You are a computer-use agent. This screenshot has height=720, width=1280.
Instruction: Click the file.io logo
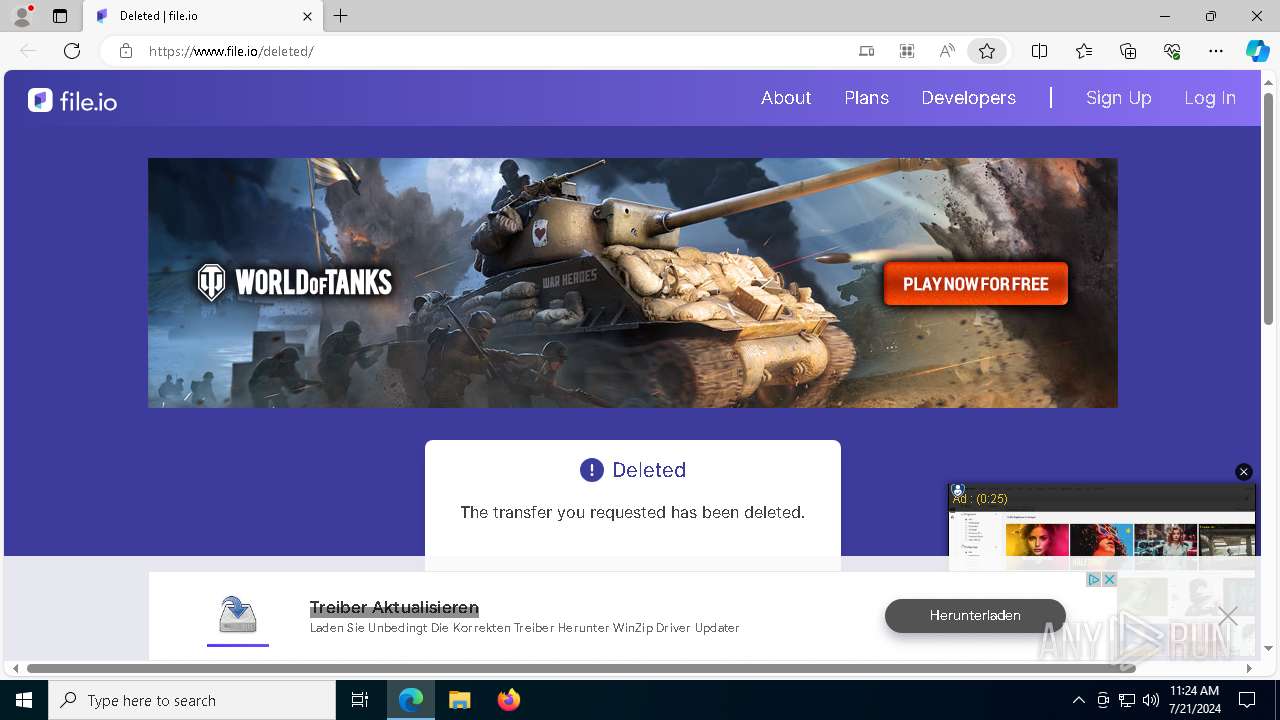click(x=72, y=100)
